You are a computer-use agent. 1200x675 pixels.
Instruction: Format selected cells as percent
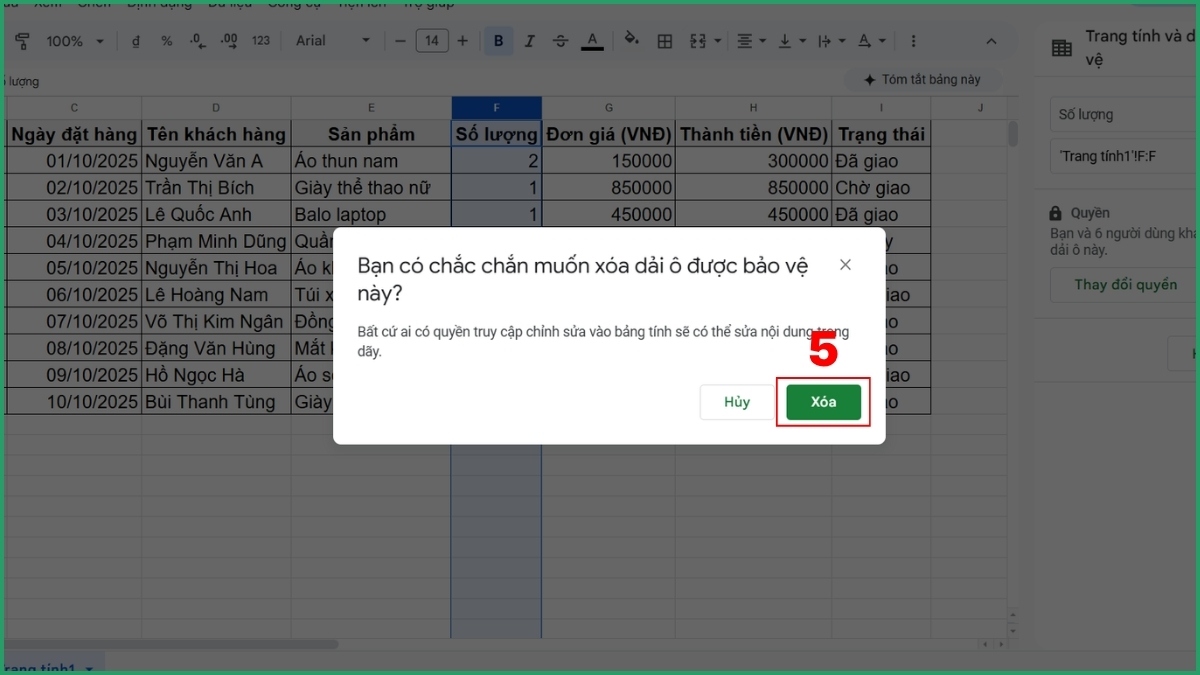[x=166, y=41]
